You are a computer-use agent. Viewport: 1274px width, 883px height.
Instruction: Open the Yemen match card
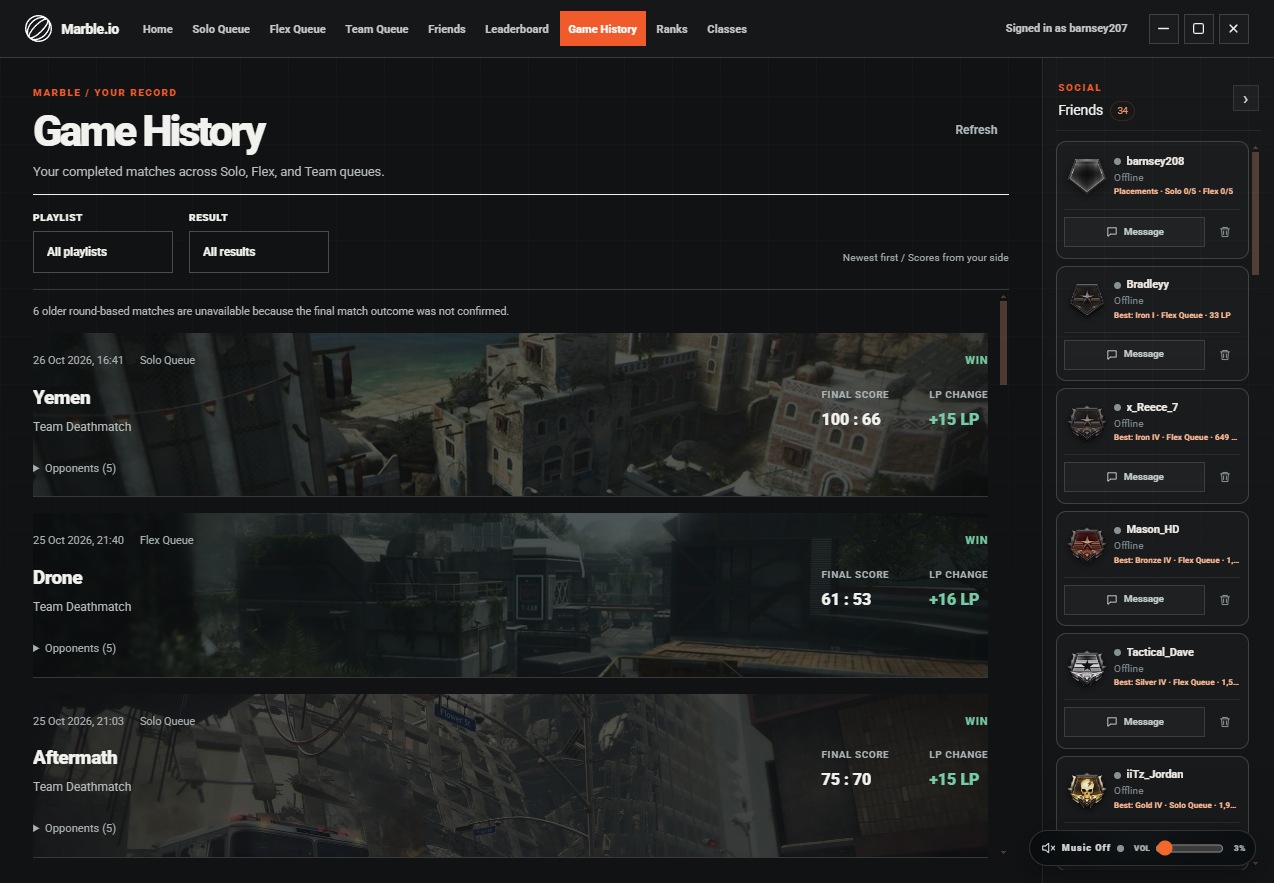point(510,415)
